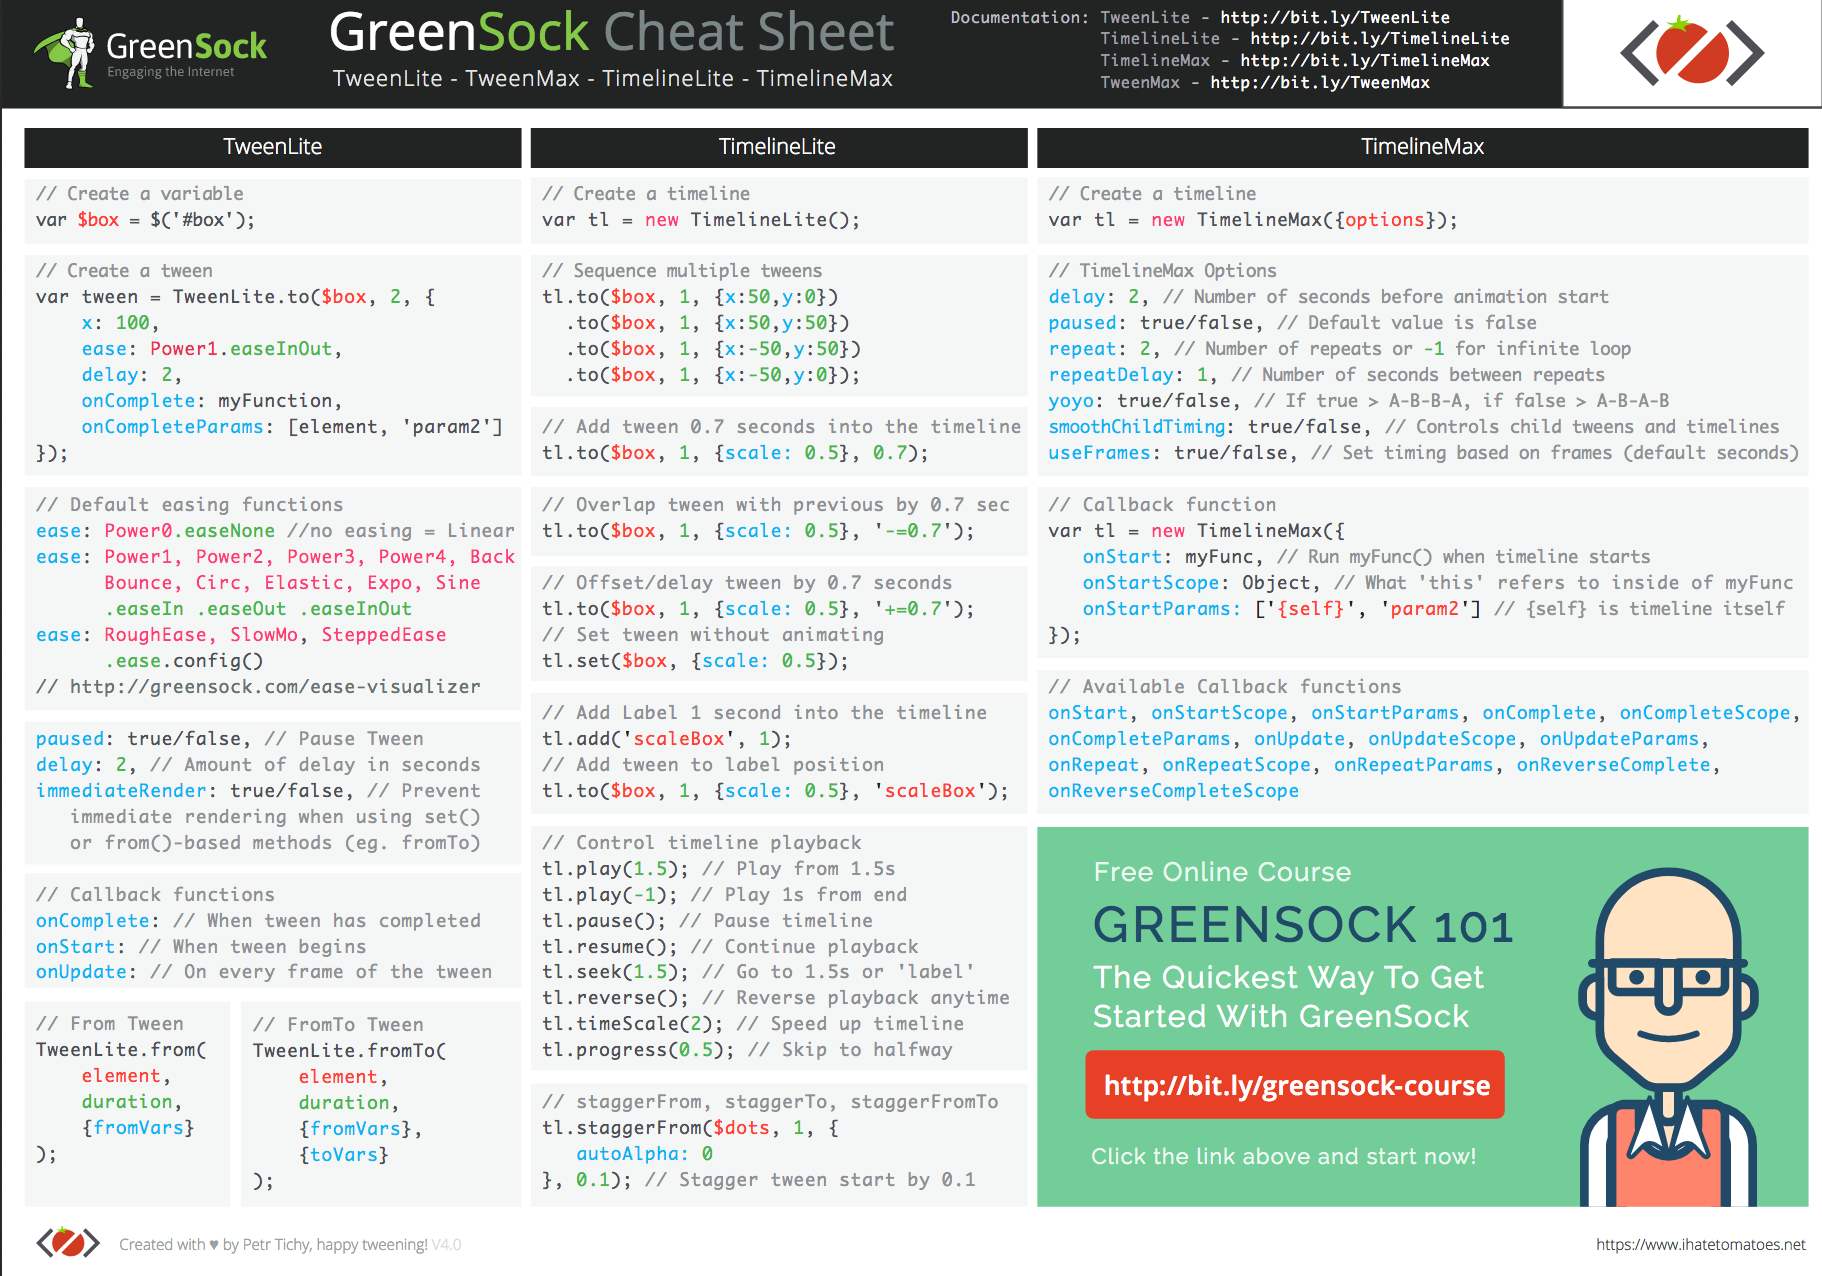Click the line ending with '+=0.7');

[758, 609]
